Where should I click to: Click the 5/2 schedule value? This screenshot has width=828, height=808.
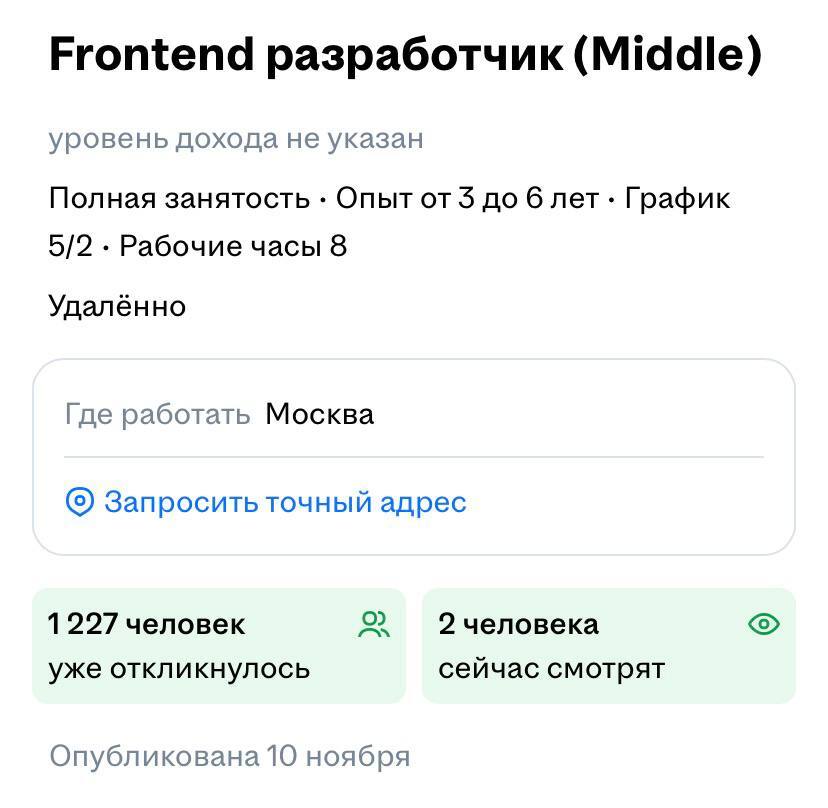pyautogui.click(x=70, y=246)
